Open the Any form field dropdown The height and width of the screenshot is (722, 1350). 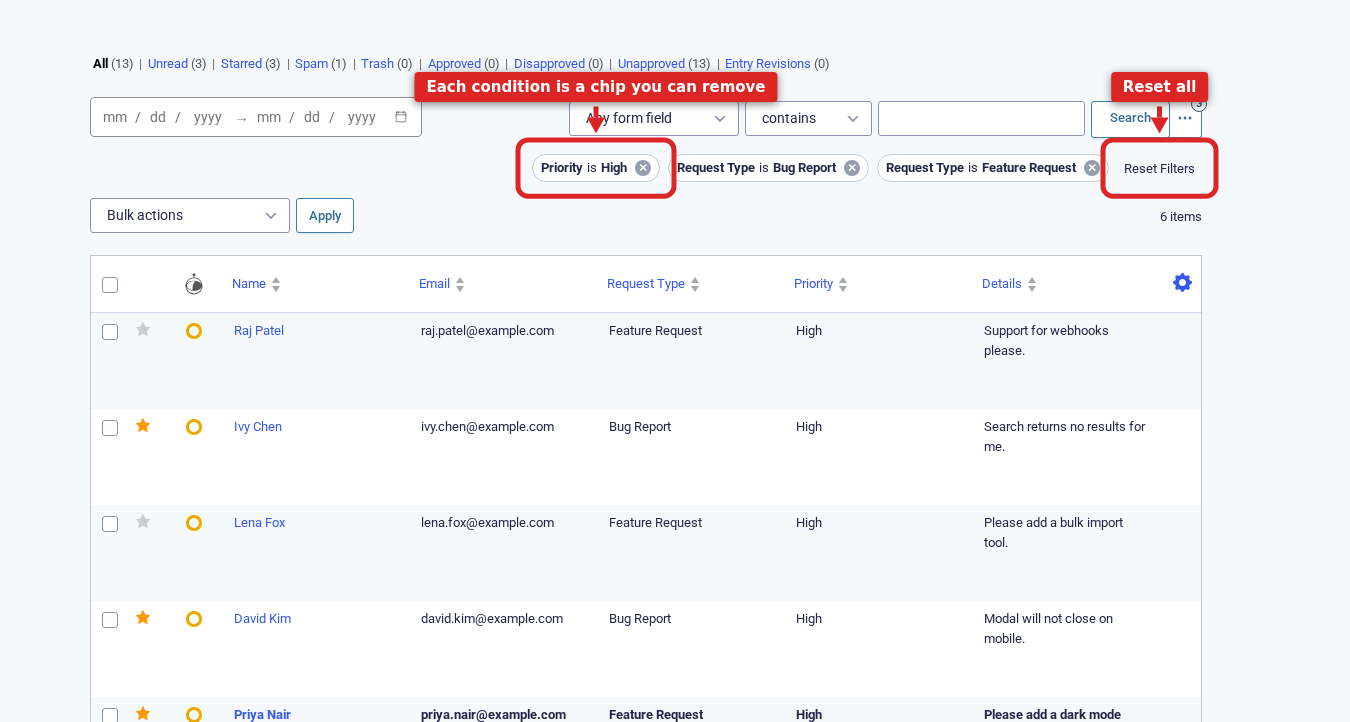tap(653, 118)
